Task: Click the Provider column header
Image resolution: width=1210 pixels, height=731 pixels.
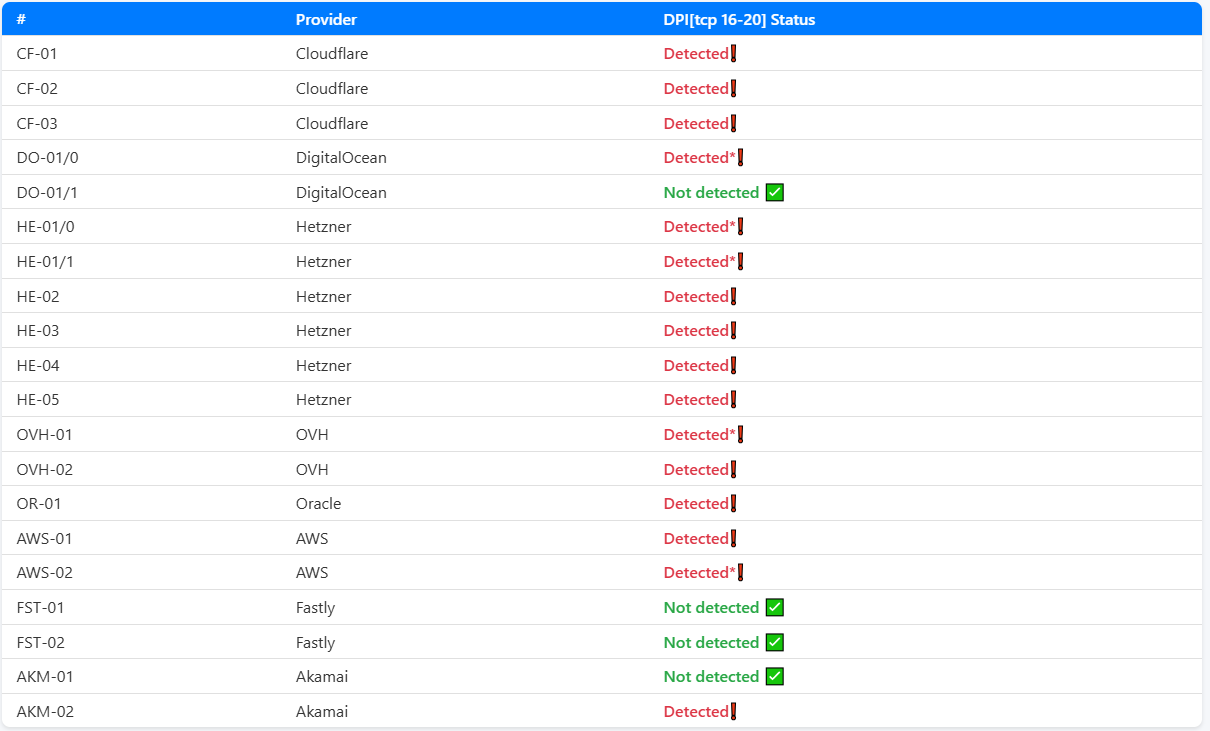Action: 326,19
